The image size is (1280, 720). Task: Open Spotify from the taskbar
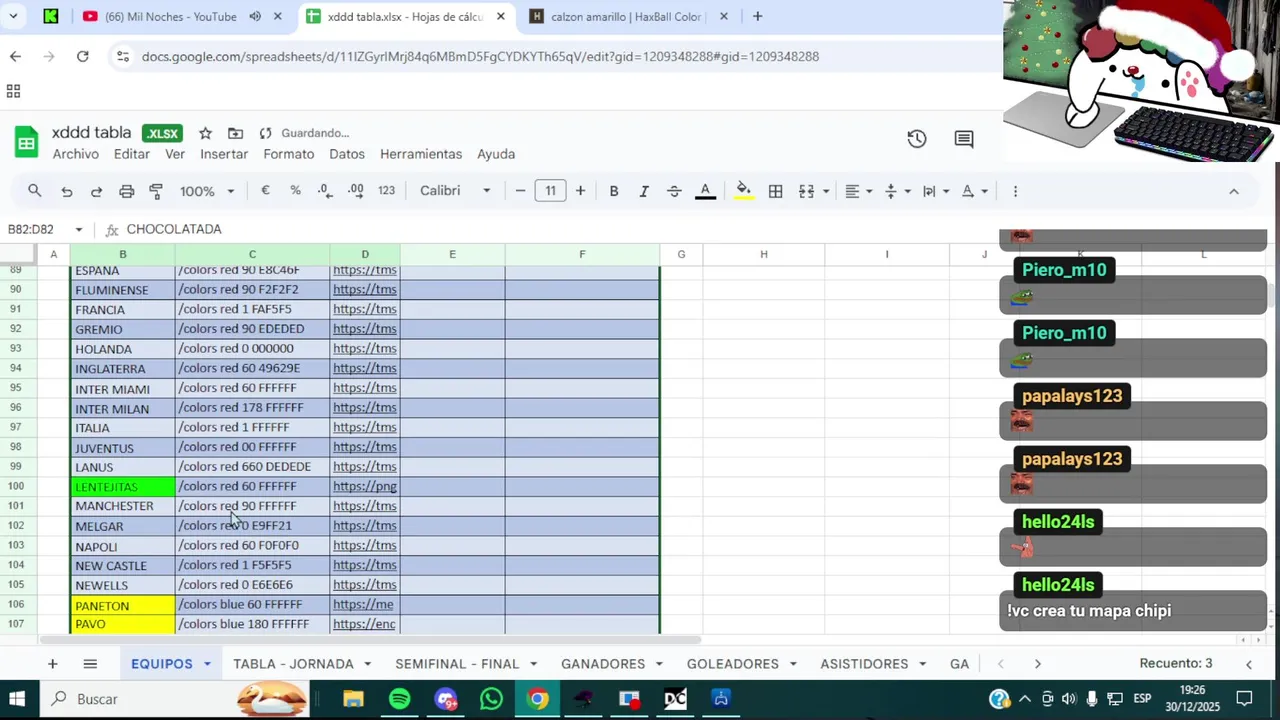399,699
